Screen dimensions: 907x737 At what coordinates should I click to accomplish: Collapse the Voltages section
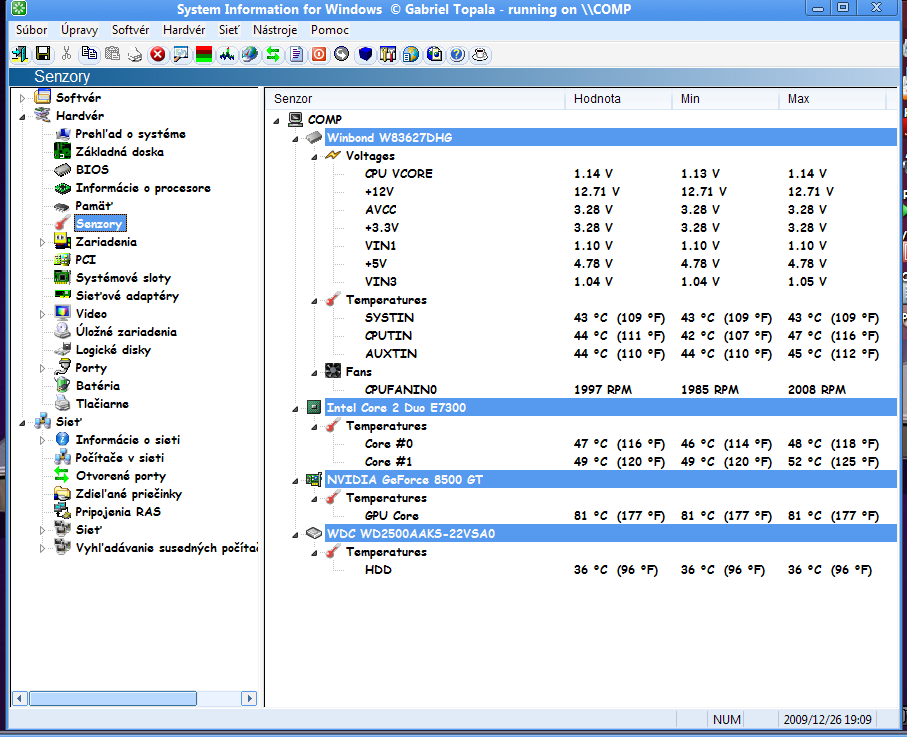pos(313,156)
